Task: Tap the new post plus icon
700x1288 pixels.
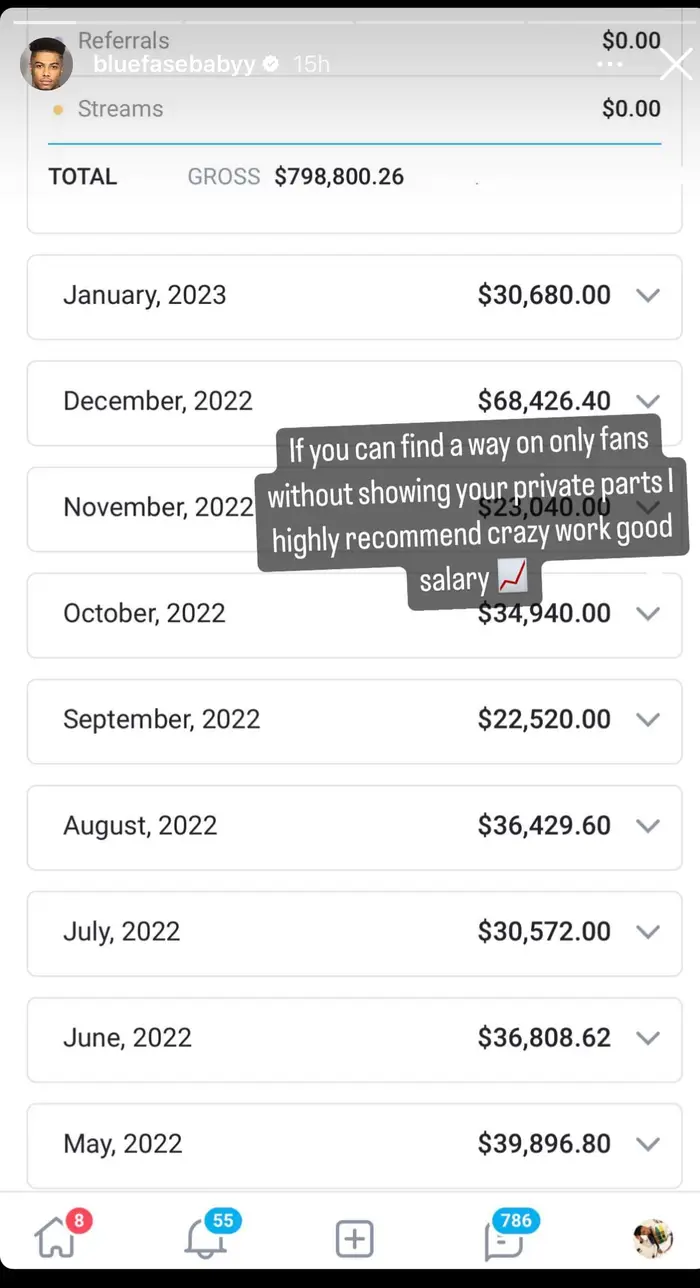Action: (x=354, y=1239)
